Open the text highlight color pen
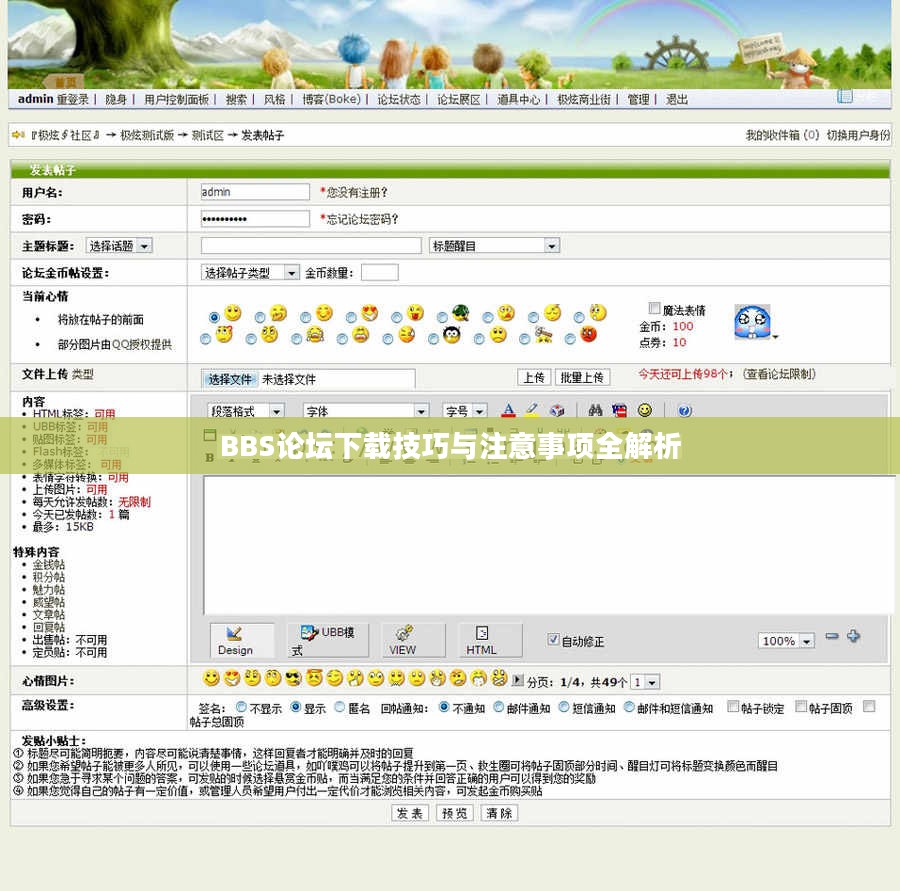The image size is (900, 891). click(x=532, y=410)
